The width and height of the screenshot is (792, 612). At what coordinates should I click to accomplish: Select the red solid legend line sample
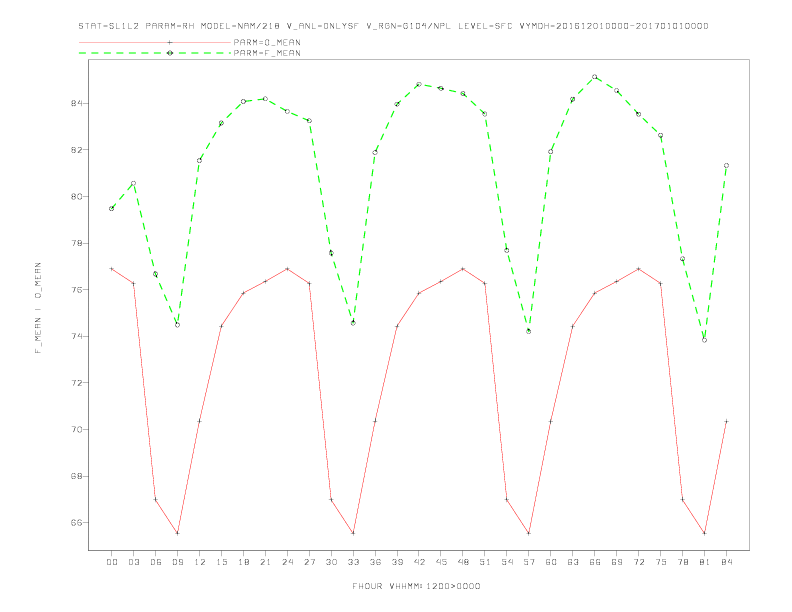pyautogui.click(x=155, y=42)
